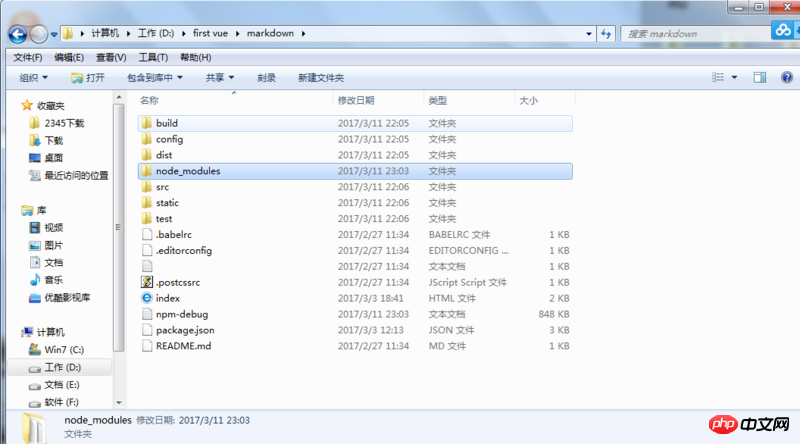The image size is (800, 444).
Task: Change view with the view mode icon
Action: (x=718, y=77)
